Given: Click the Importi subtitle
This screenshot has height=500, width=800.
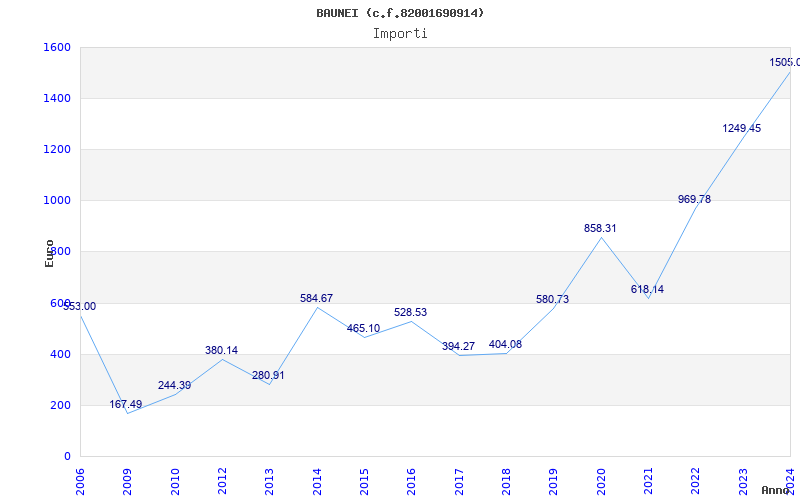Looking at the screenshot, I should point(400,34).
